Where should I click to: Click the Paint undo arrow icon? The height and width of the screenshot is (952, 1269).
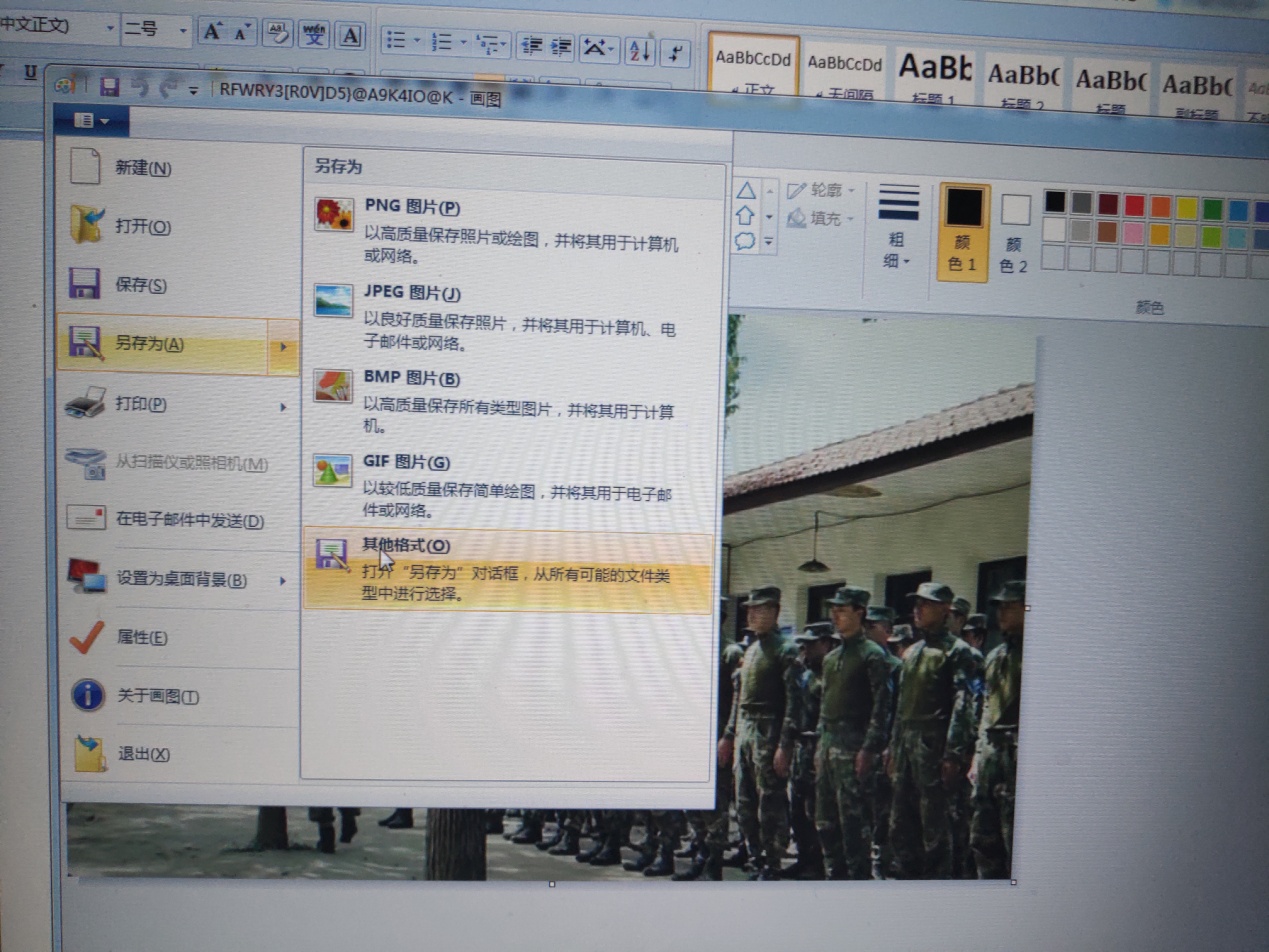click(139, 88)
